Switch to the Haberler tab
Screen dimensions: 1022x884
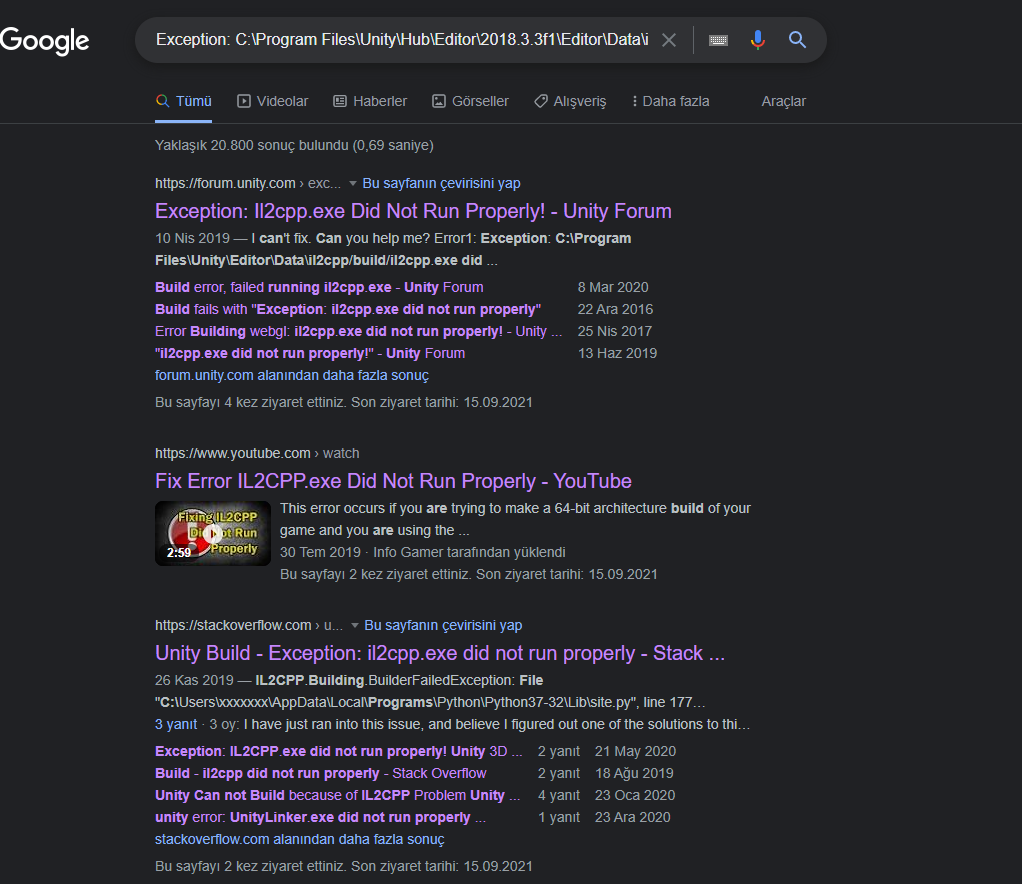point(370,101)
